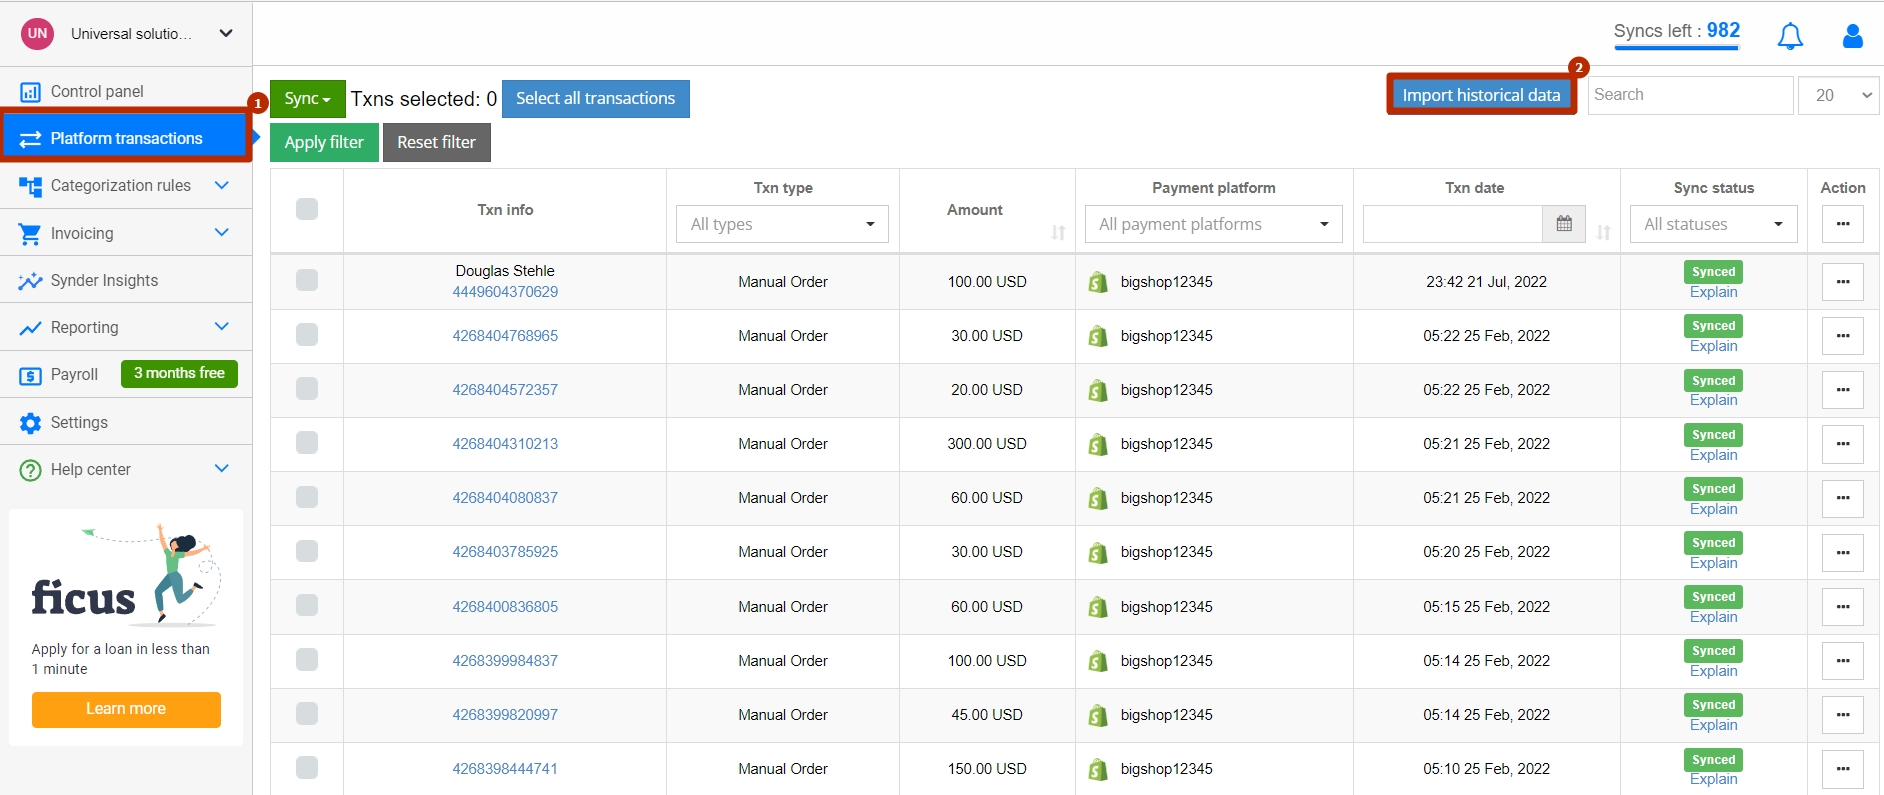The width and height of the screenshot is (1884, 795).
Task: Click Import historical data button
Action: pos(1481,95)
